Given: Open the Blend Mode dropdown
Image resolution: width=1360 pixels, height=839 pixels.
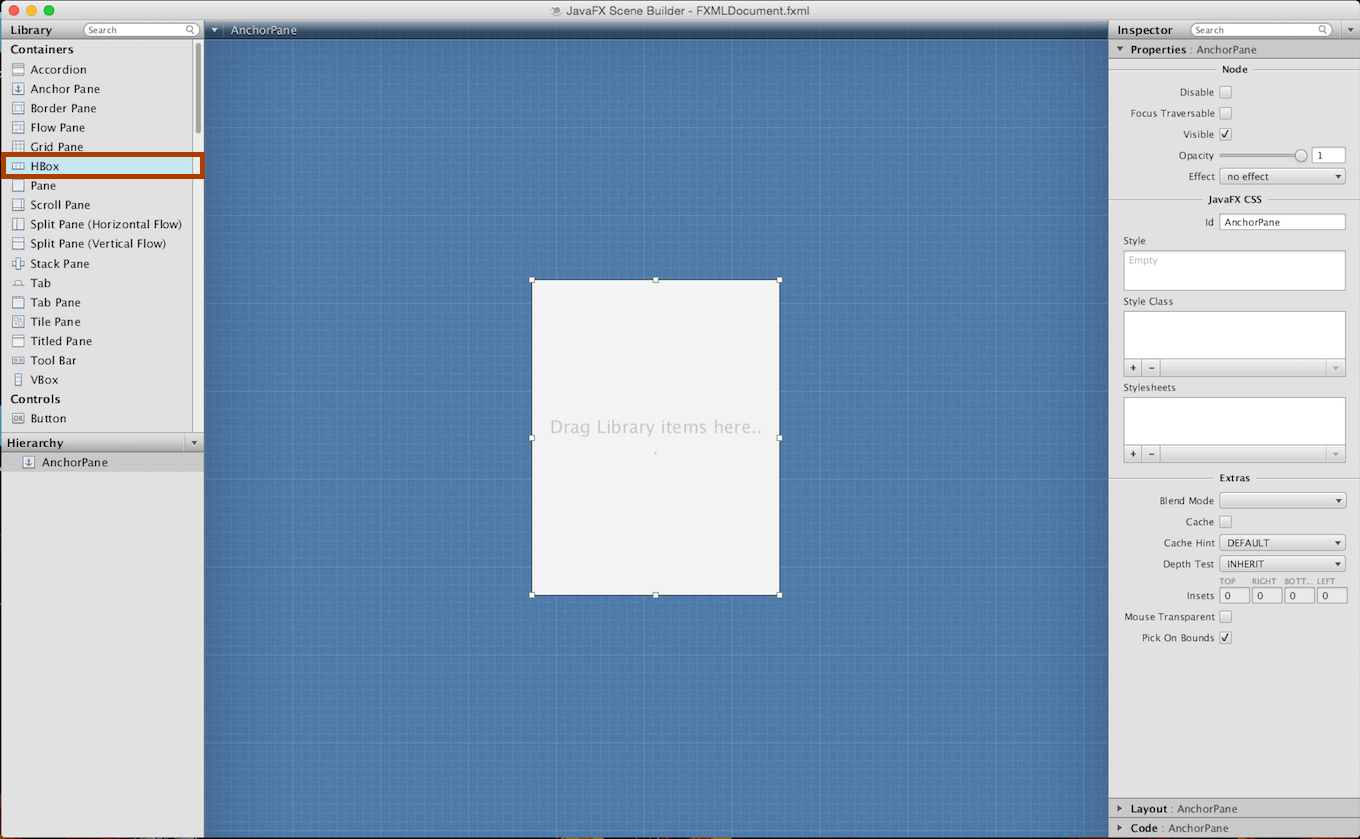Looking at the screenshot, I should (1282, 501).
